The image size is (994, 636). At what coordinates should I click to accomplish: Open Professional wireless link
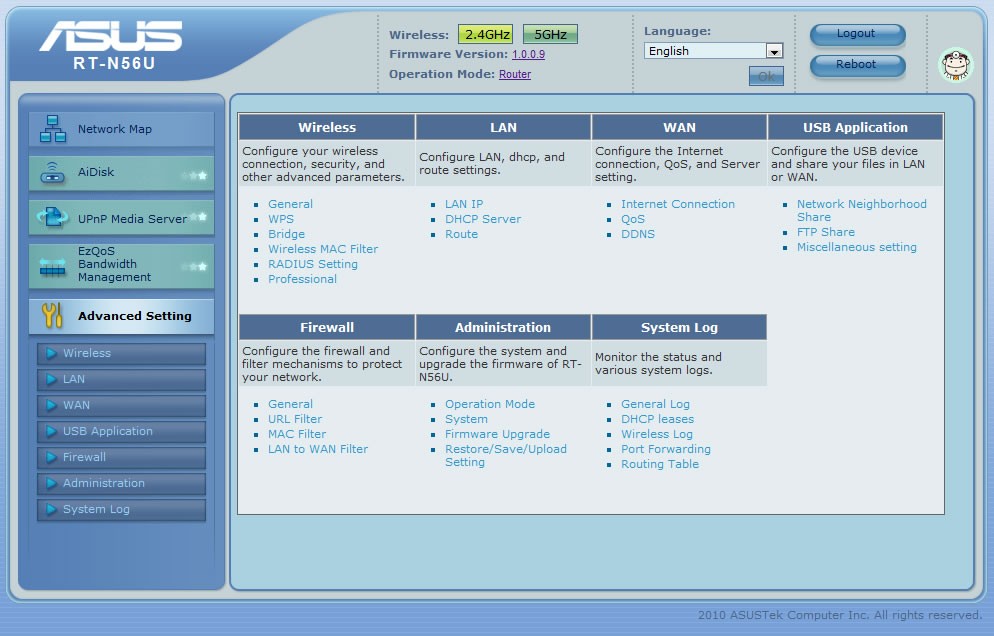[302, 279]
